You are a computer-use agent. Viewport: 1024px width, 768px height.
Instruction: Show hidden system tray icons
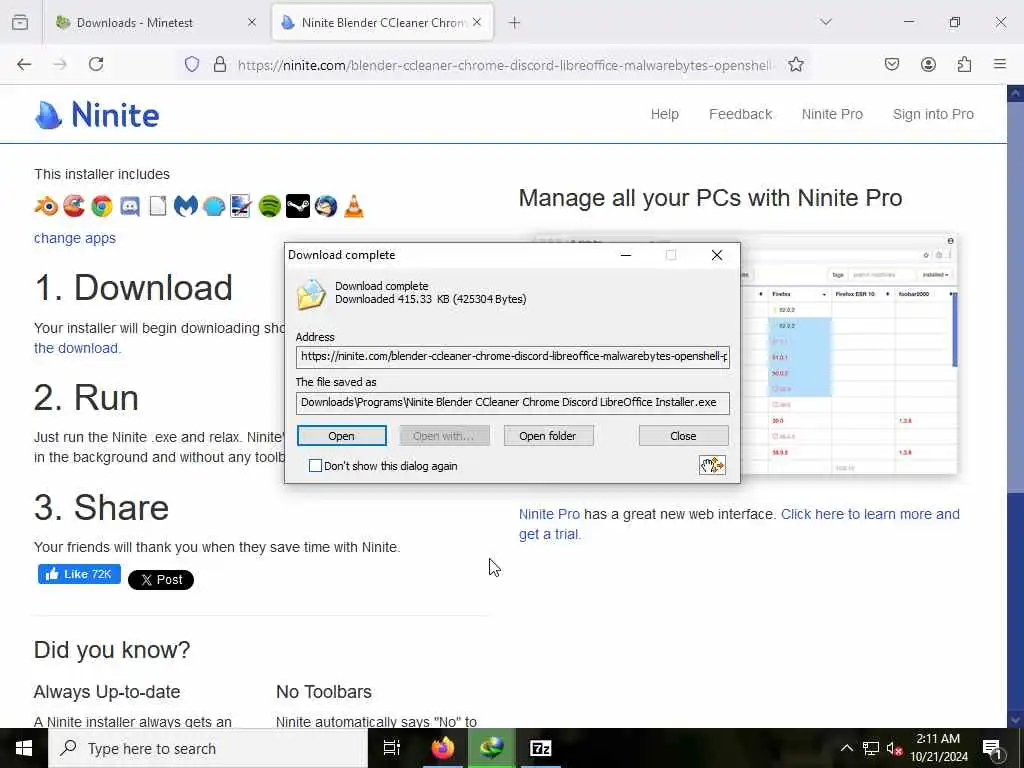[x=846, y=748]
